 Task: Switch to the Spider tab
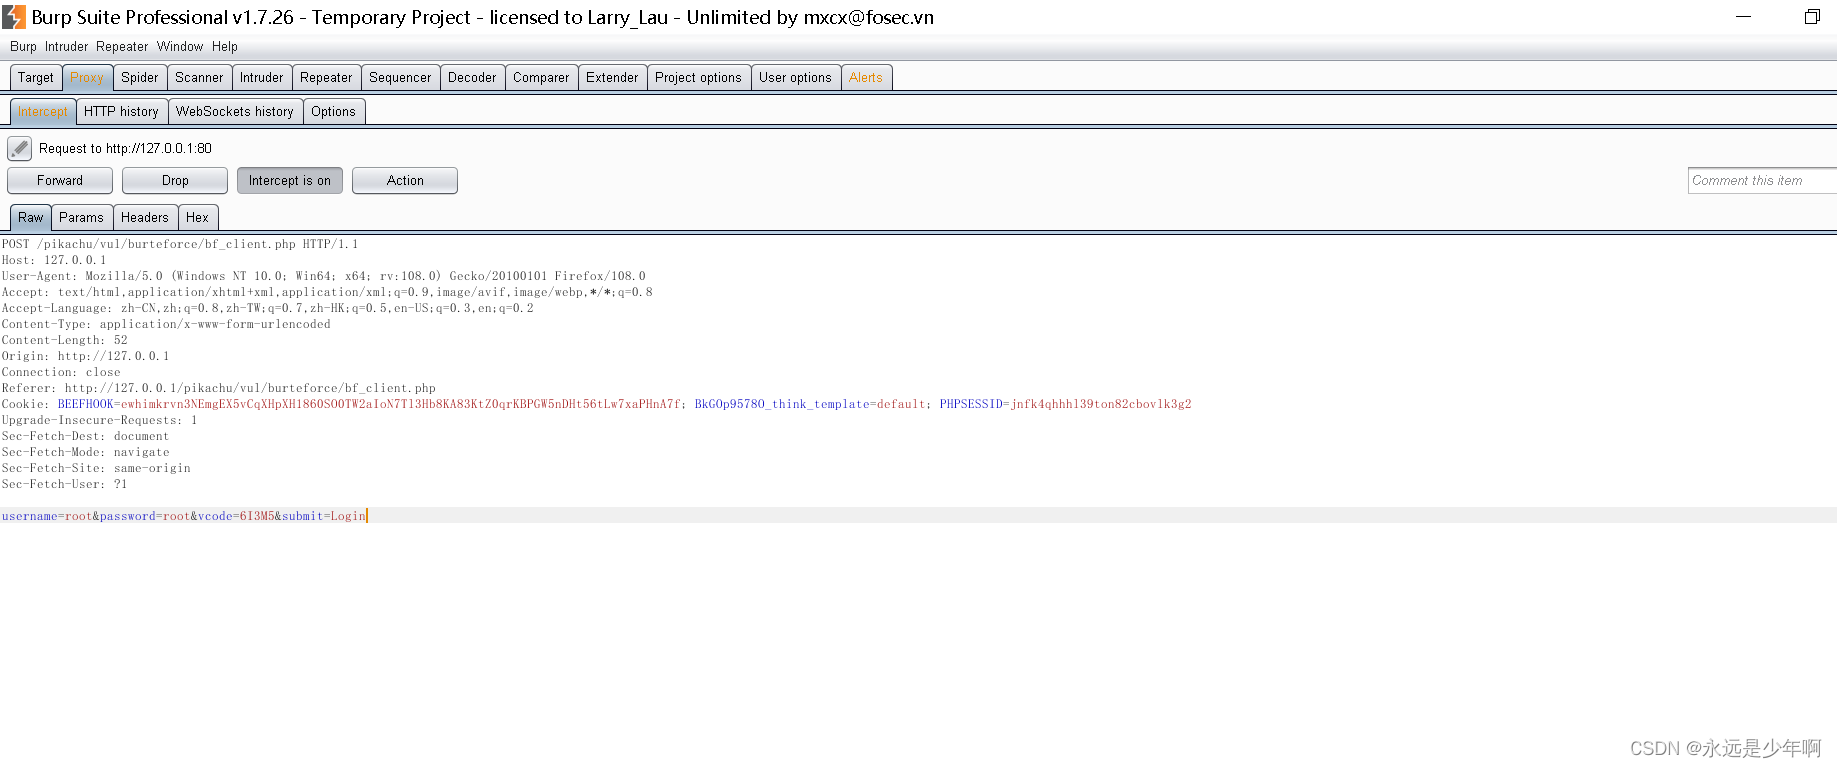[x=140, y=78]
